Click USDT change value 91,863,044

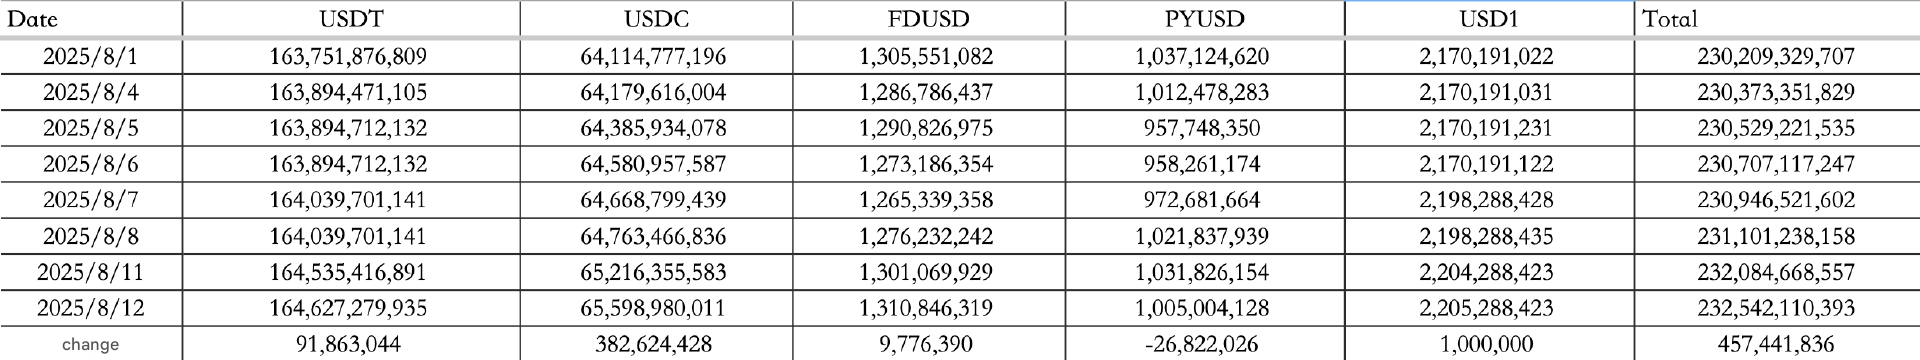point(351,344)
